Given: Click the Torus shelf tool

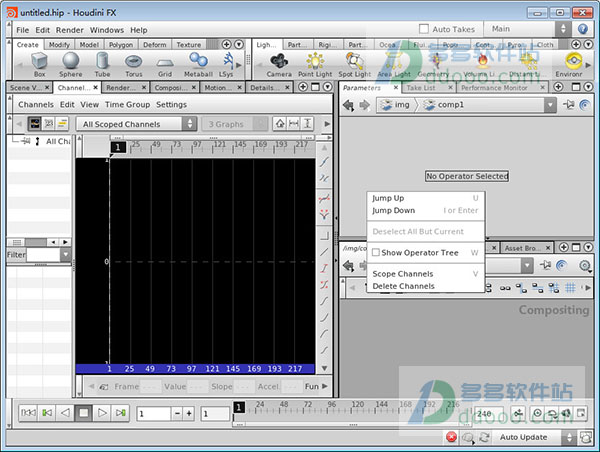Looking at the screenshot, I should click(x=134, y=64).
